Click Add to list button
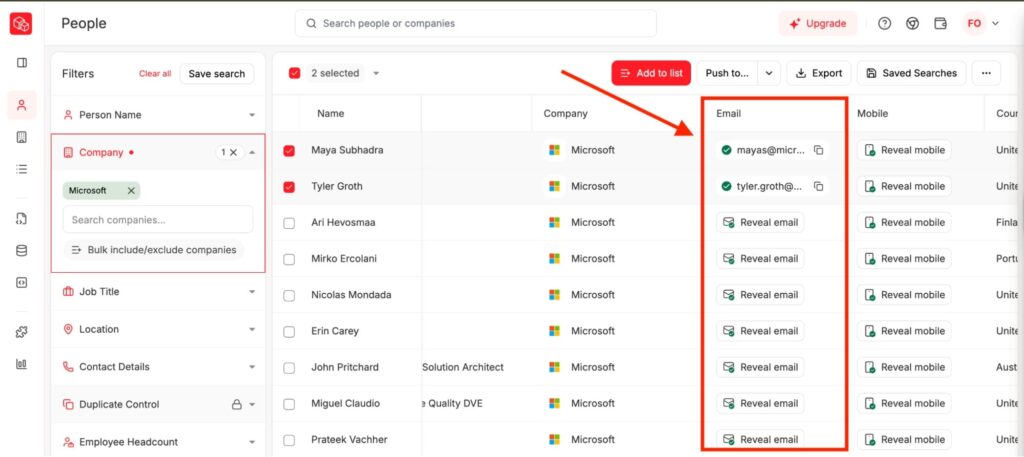 [651, 73]
